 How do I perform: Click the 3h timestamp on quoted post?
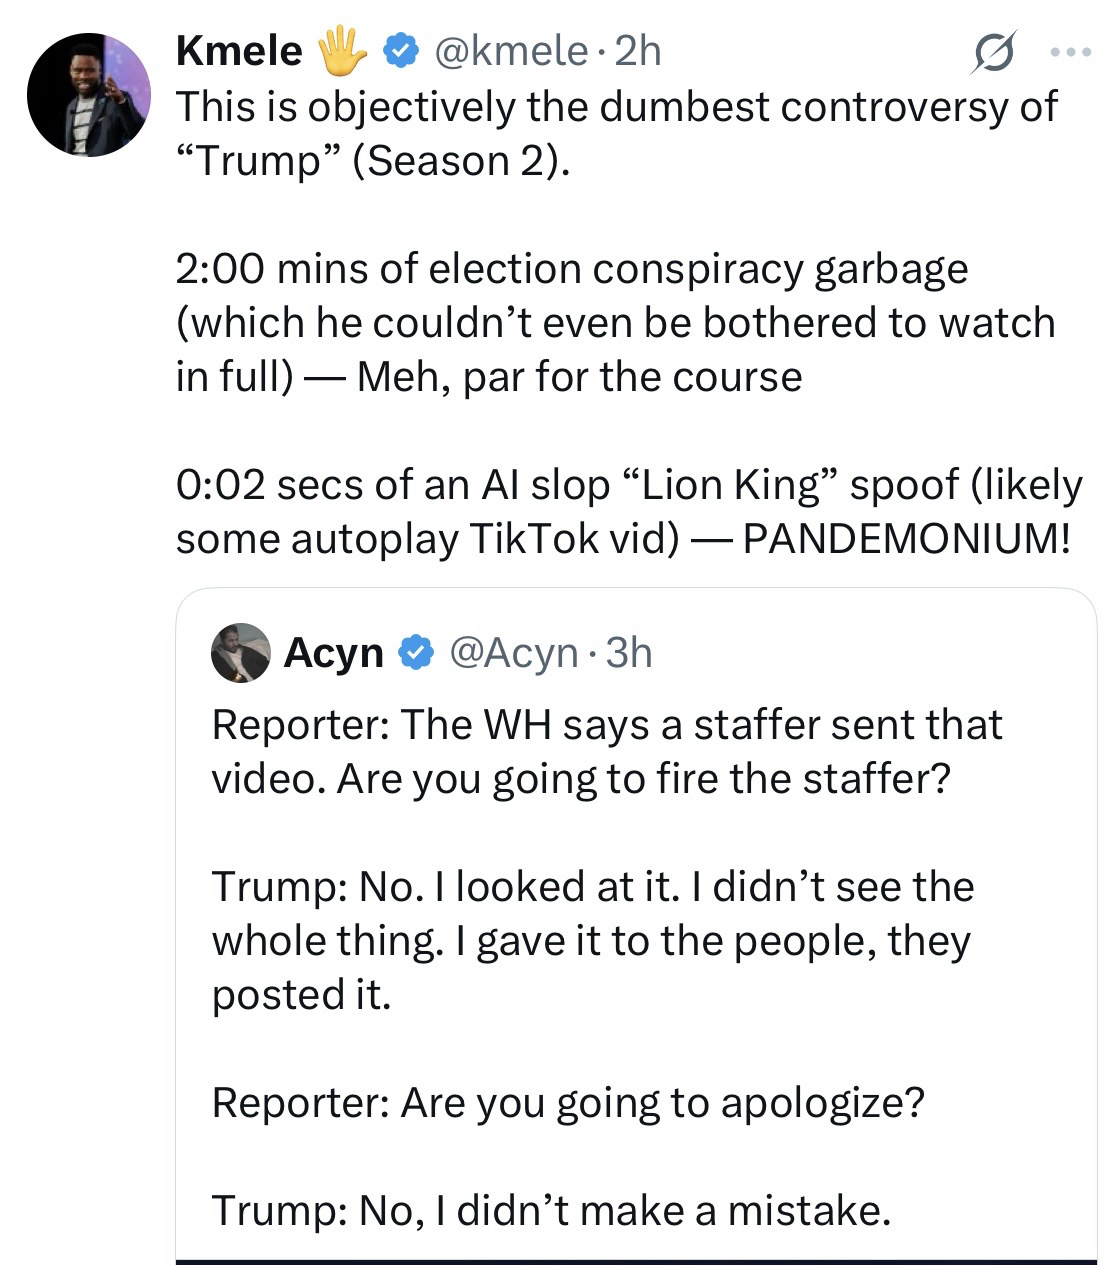629,653
